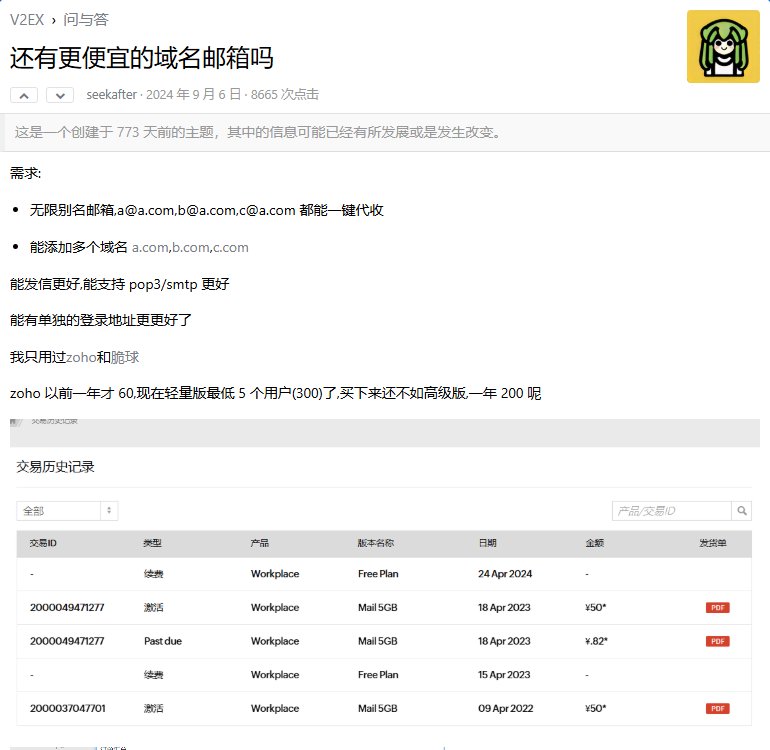Viewport: 770px width, 750px height.
Task: Select 版本名称 column header
Action: coord(376,543)
